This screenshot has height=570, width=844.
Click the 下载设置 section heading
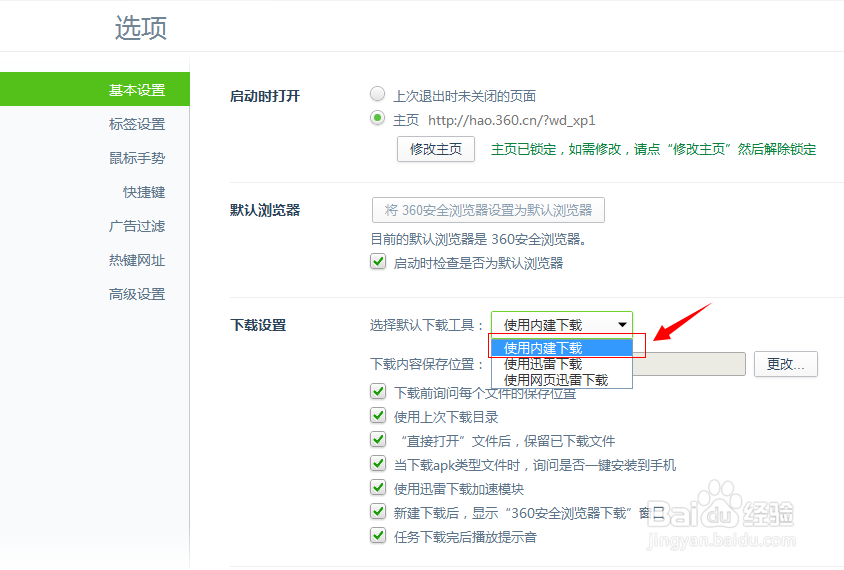[258, 325]
